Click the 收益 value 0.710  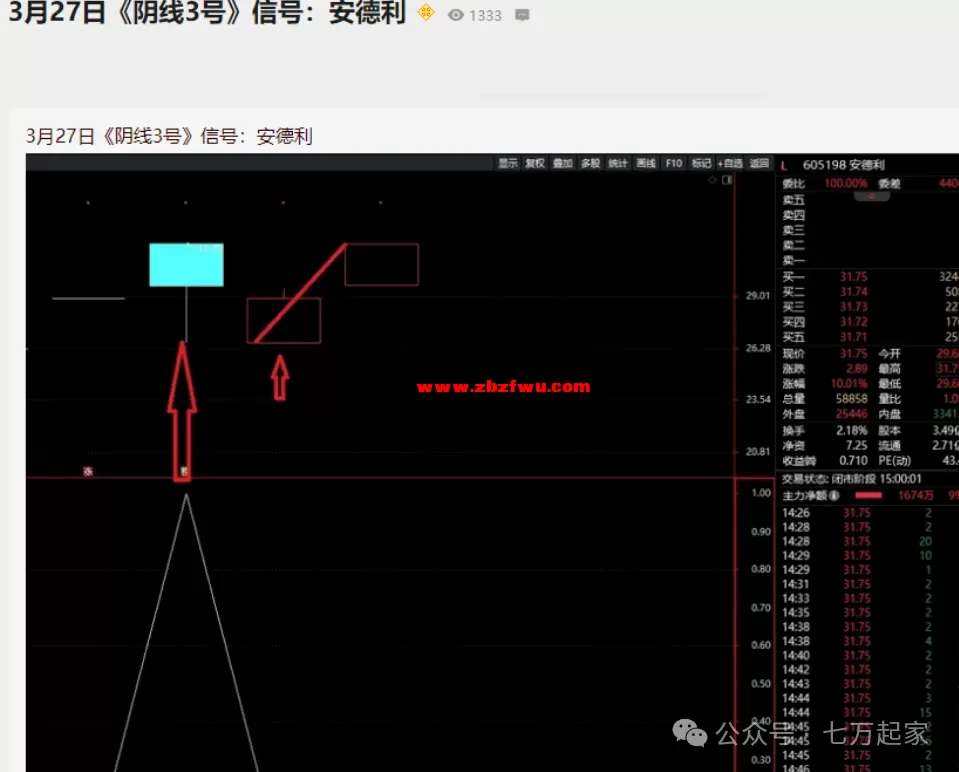[853, 461]
